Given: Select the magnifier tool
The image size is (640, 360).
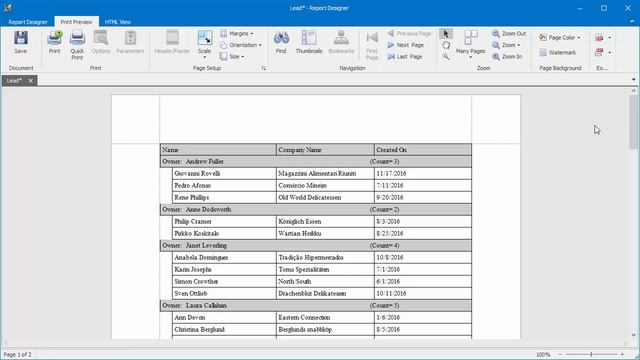Looking at the screenshot, I should (446, 56).
